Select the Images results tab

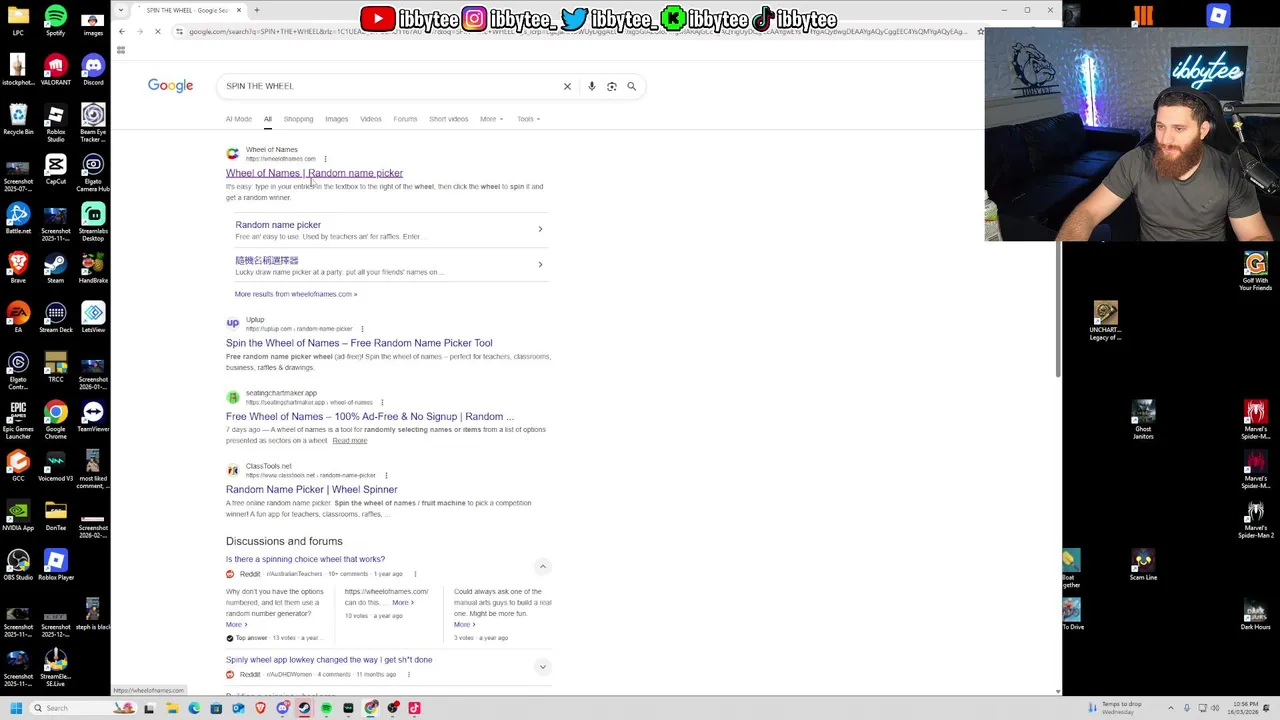336,119
